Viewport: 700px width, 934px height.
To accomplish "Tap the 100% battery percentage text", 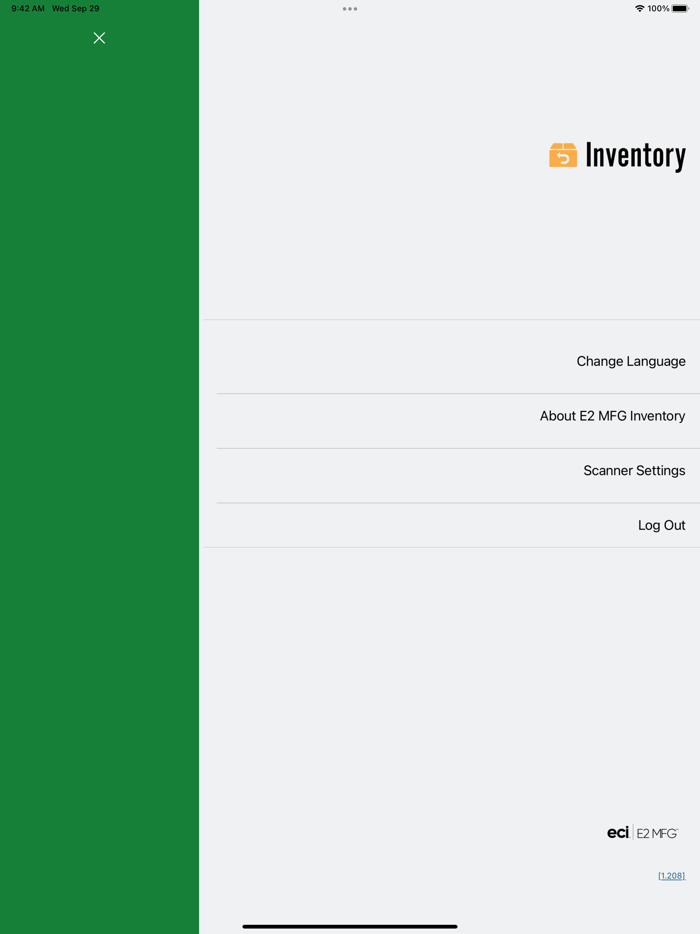I will [658, 8].
